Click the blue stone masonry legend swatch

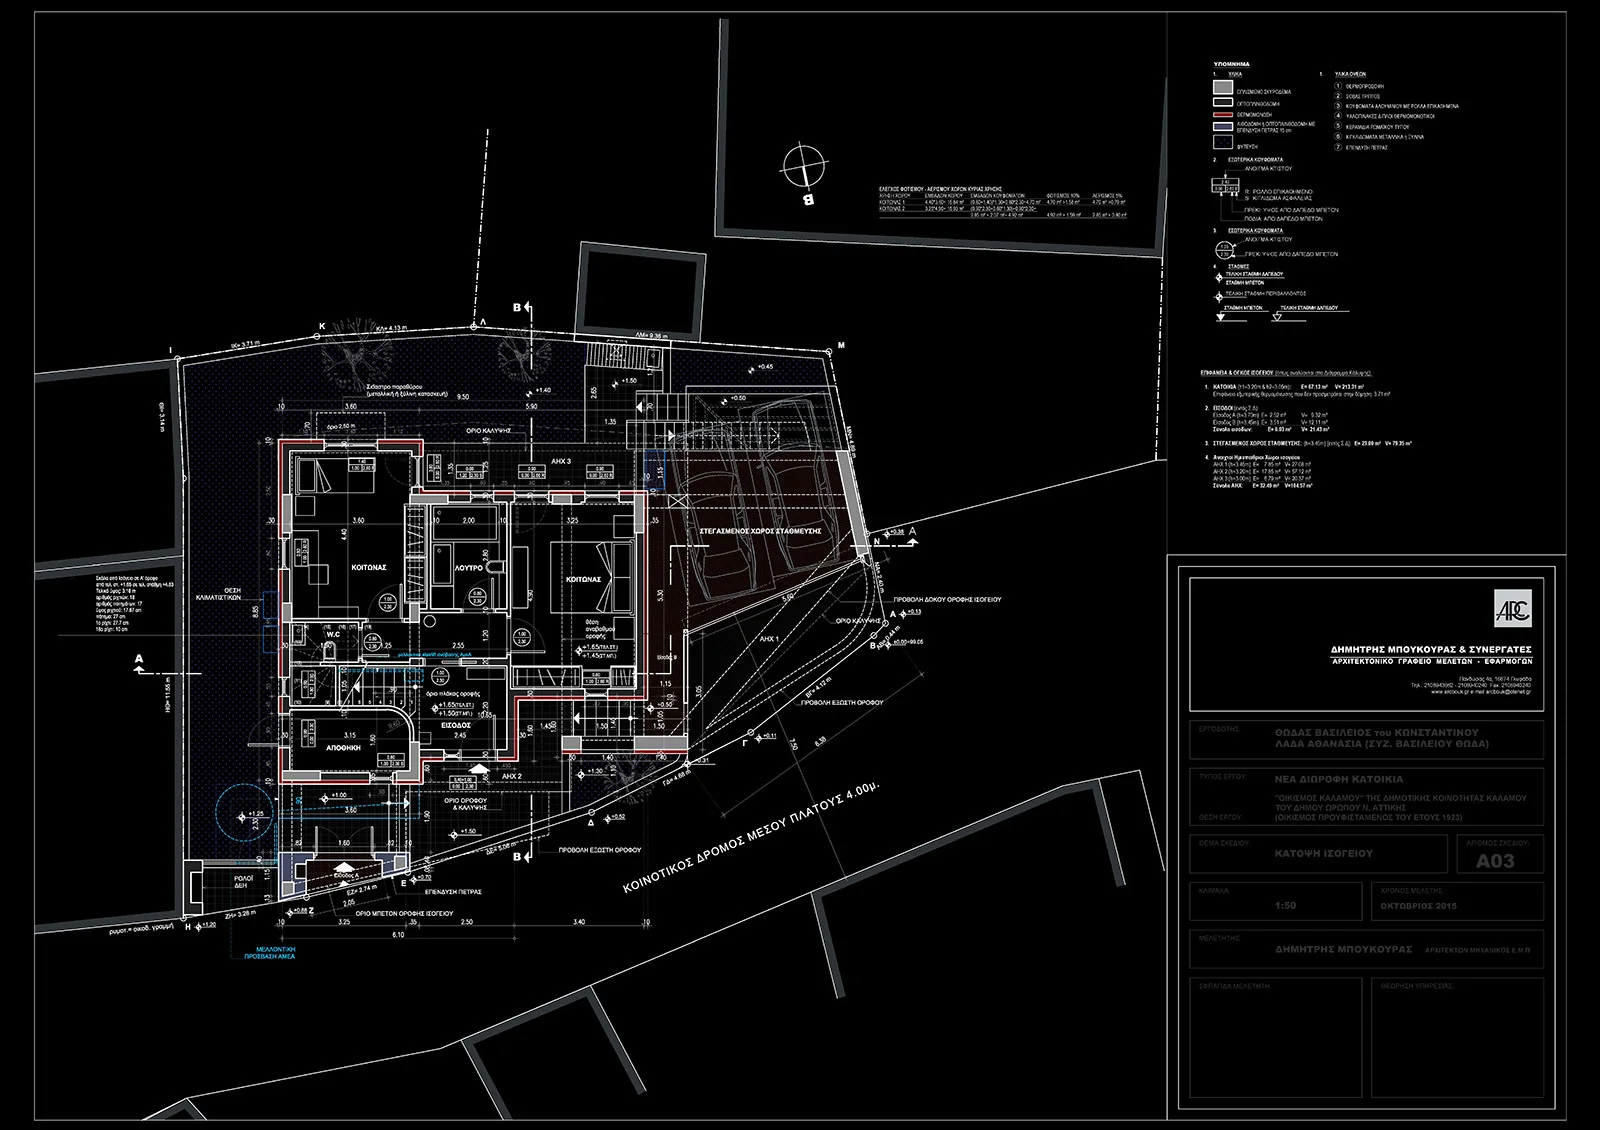(x=1223, y=127)
